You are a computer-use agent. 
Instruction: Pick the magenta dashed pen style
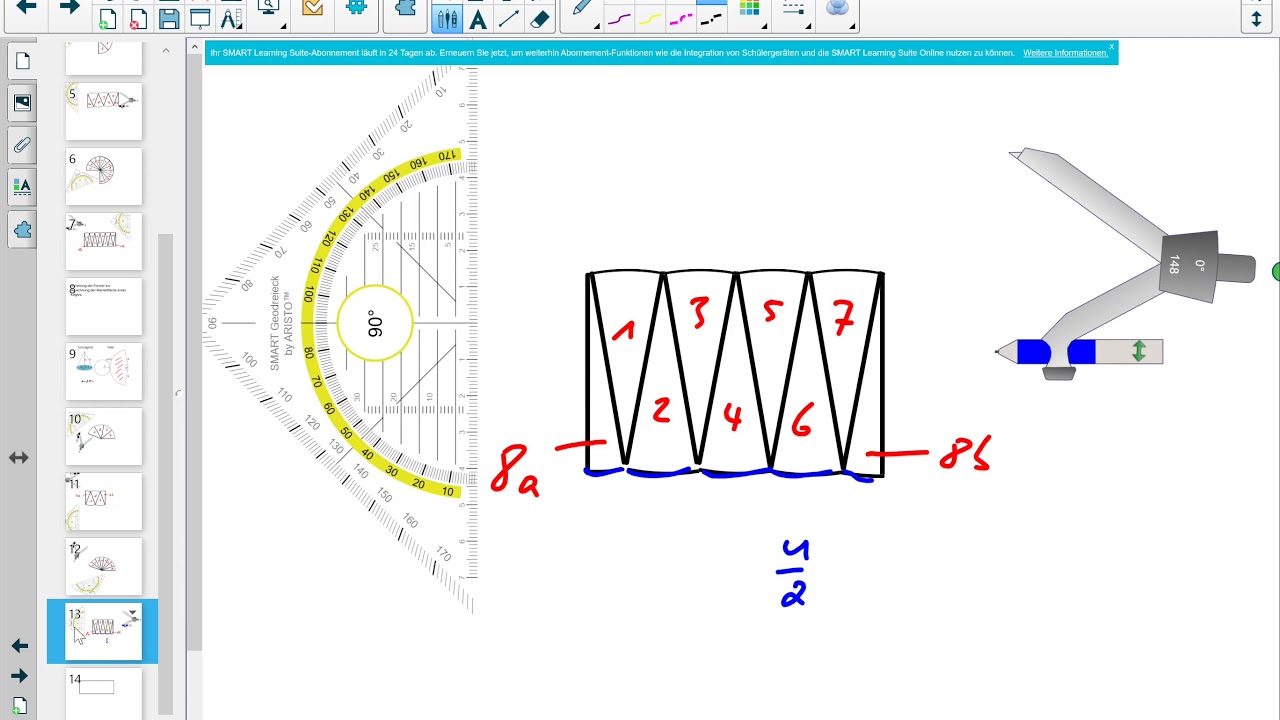[x=681, y=18]
